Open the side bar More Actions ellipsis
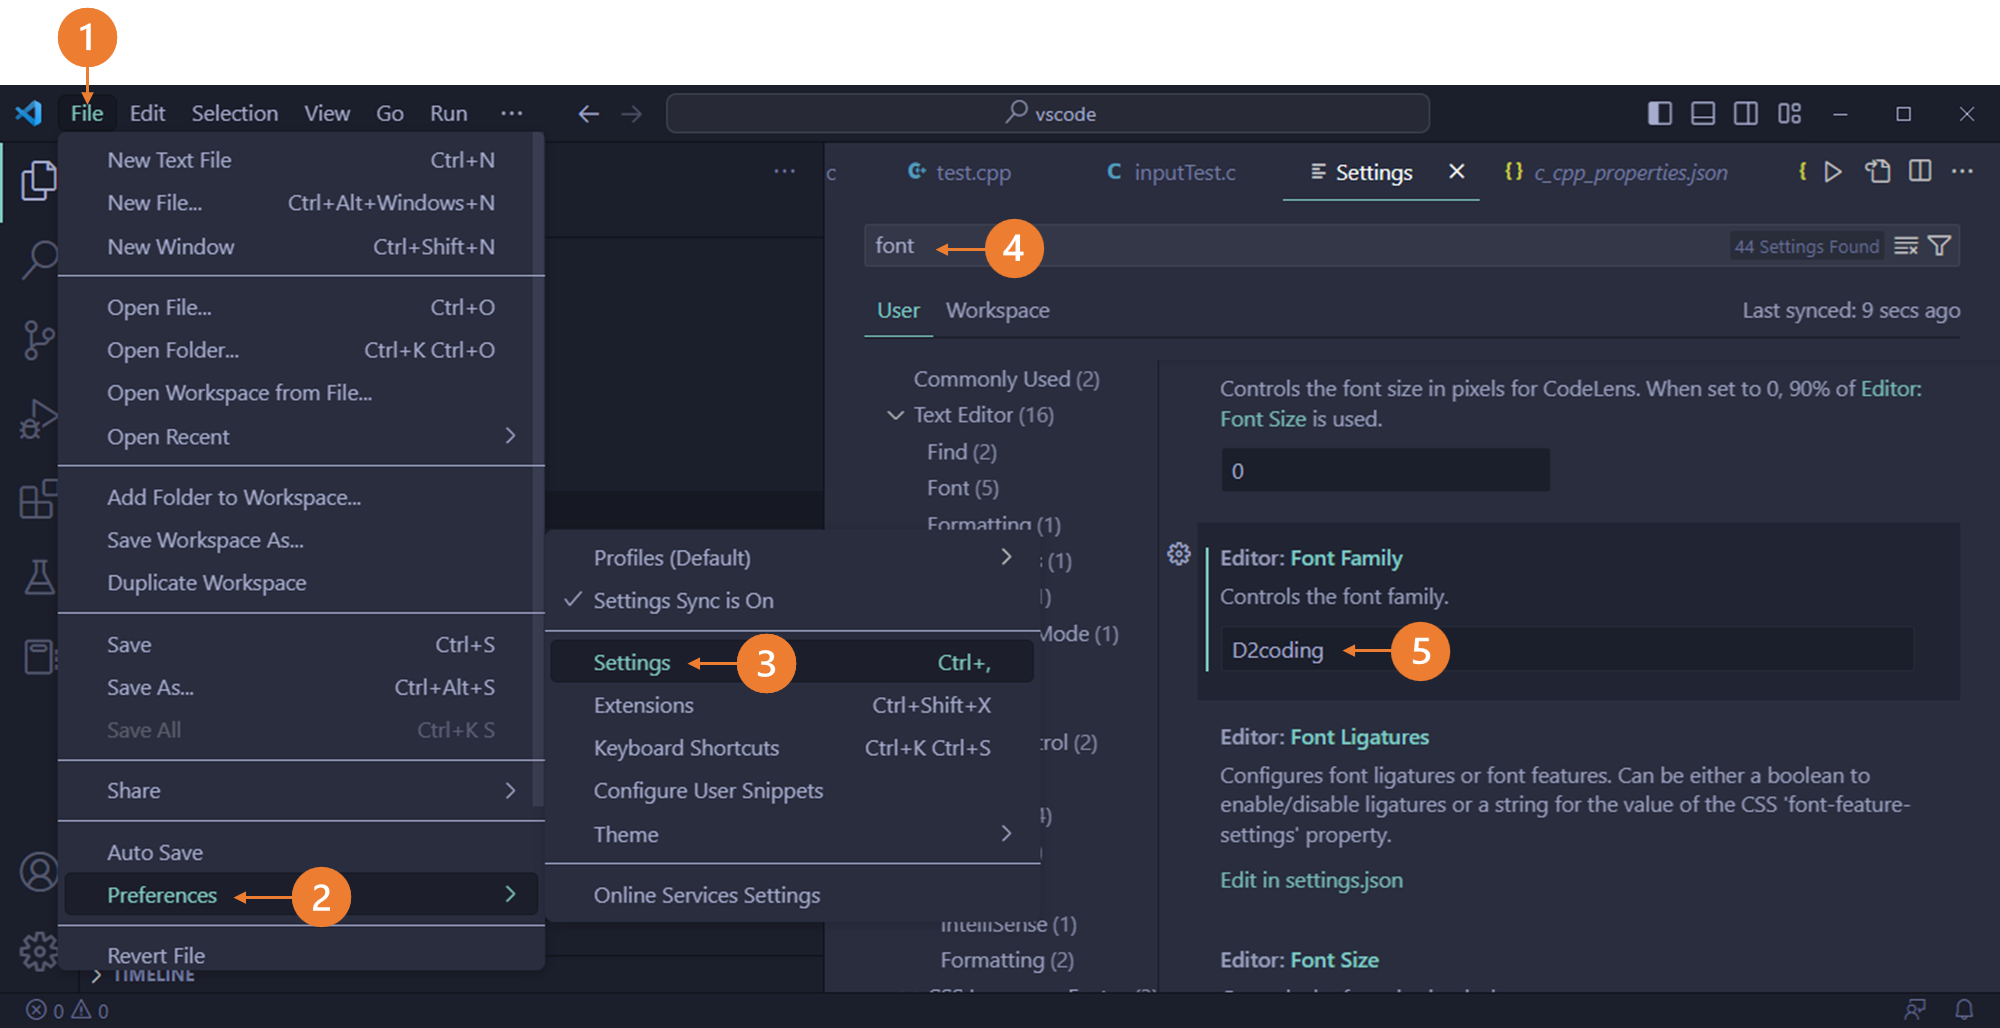Viewport: 2000px width, 1028px height. pos(784,171)
